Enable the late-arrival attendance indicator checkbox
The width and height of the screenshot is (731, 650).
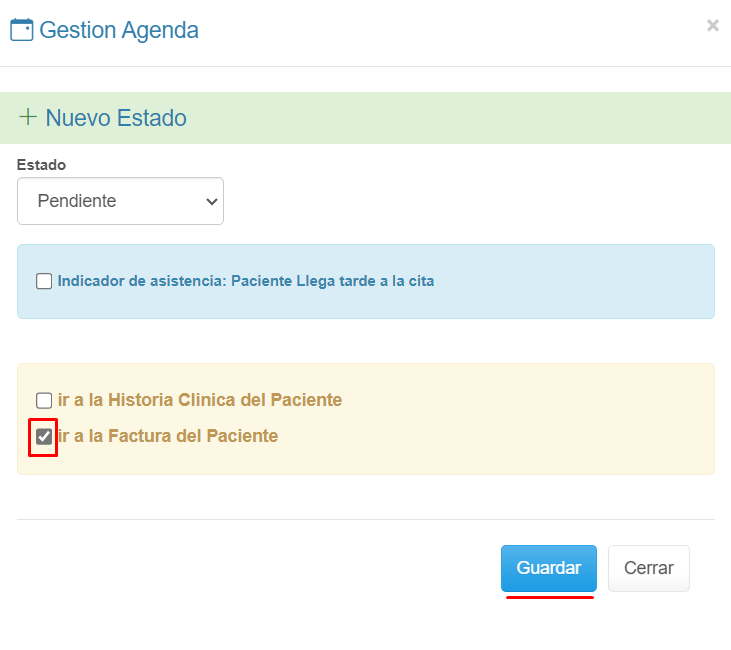[x=44, y=281]
